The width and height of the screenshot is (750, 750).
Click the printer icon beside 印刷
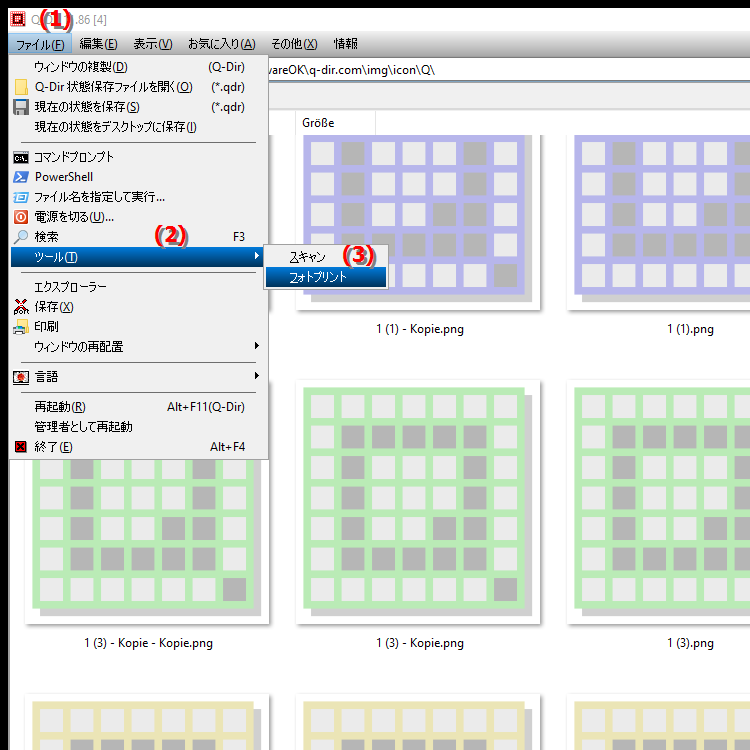(21, 327)
